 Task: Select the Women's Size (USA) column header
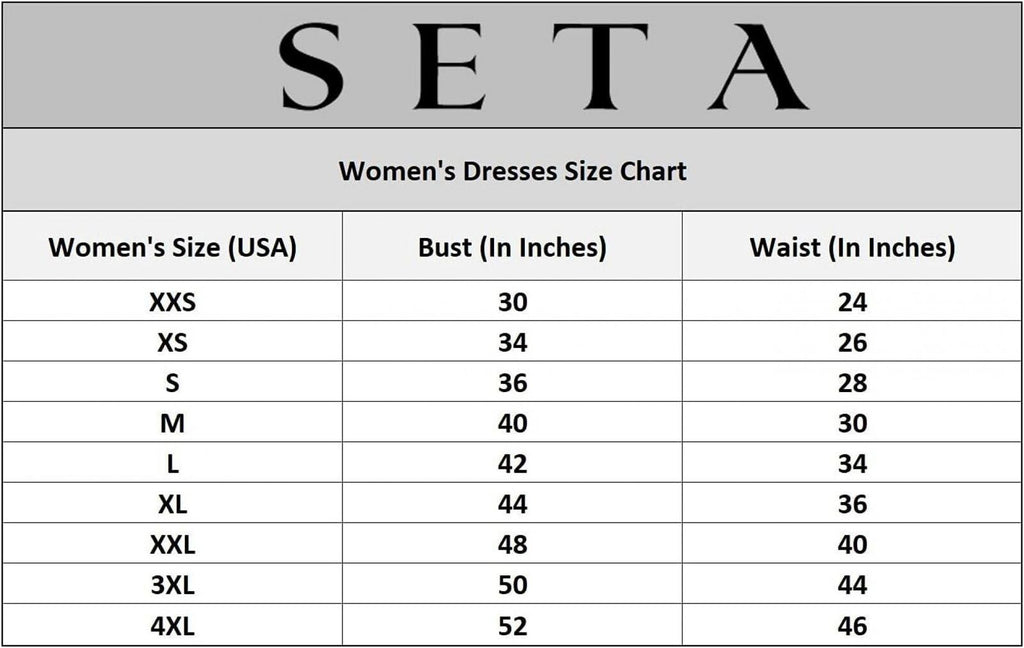173,247
